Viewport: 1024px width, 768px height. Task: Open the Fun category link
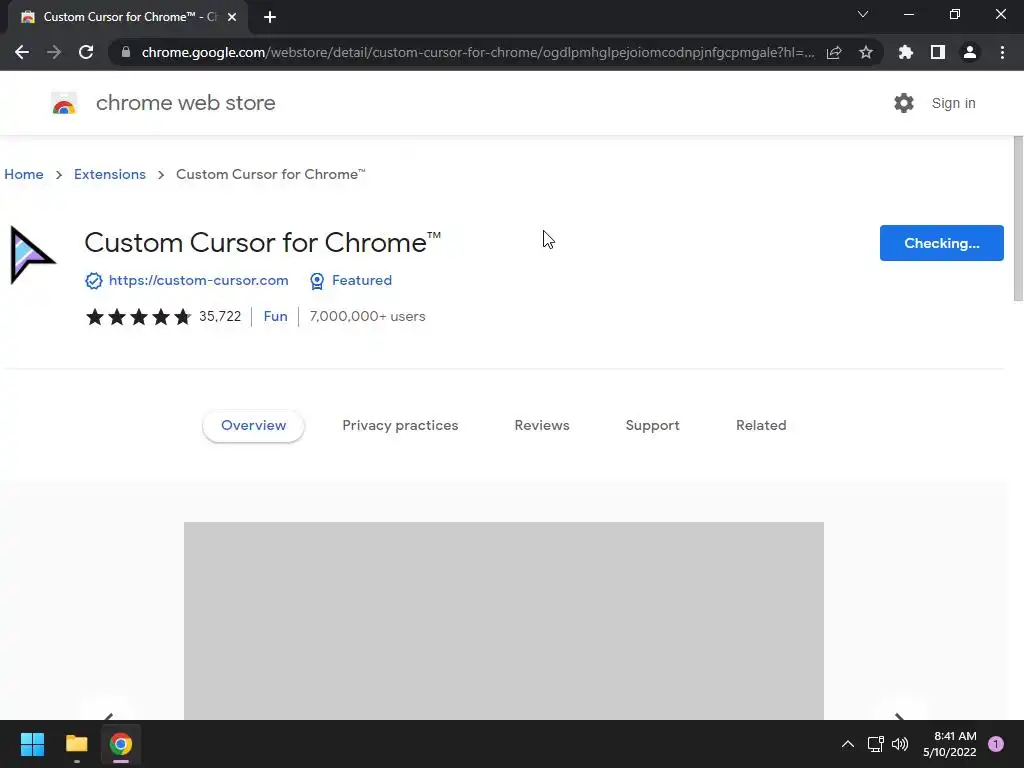click(x=276, y=316)
